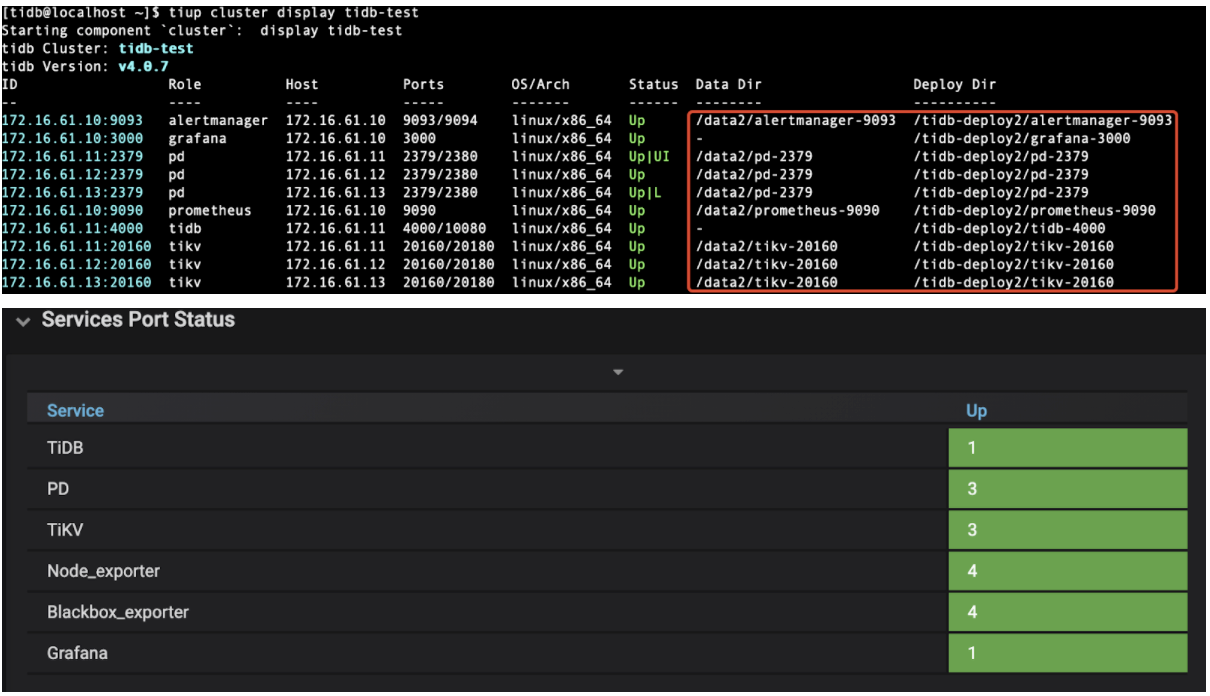Sort by the Service column header
Screen dimensions: 1210x696
[75, 410]
